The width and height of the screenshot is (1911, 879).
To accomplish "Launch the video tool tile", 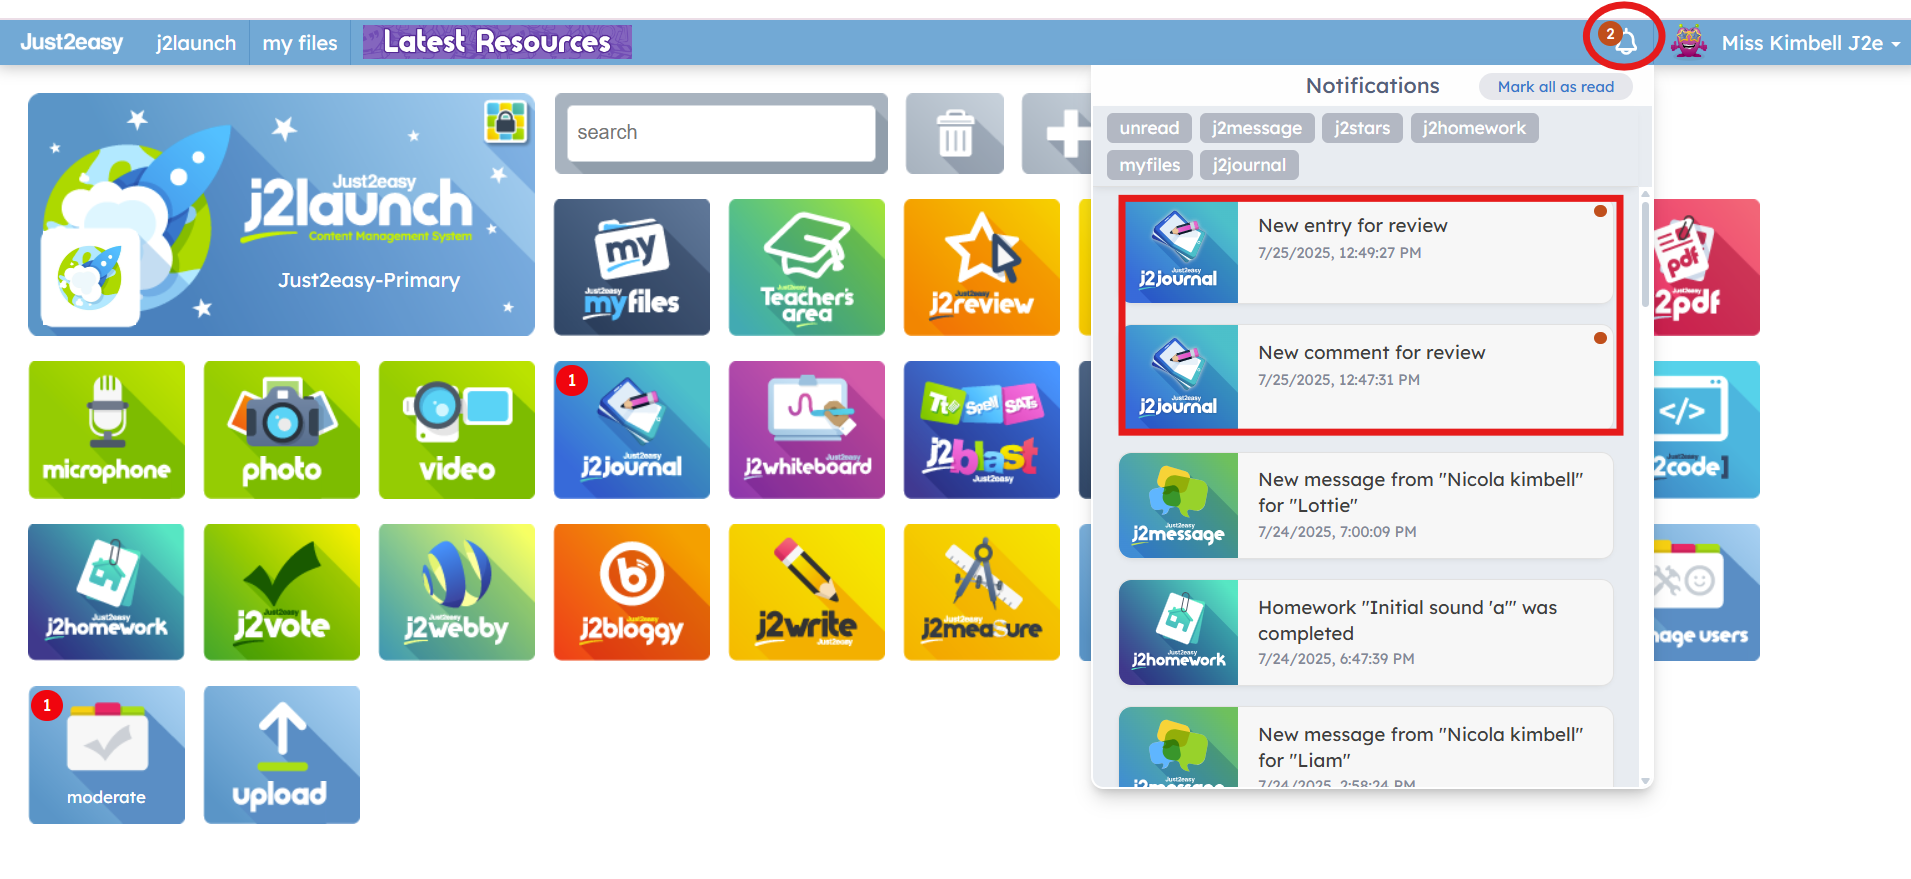I will pyautogui.click(x=457, y=430).
